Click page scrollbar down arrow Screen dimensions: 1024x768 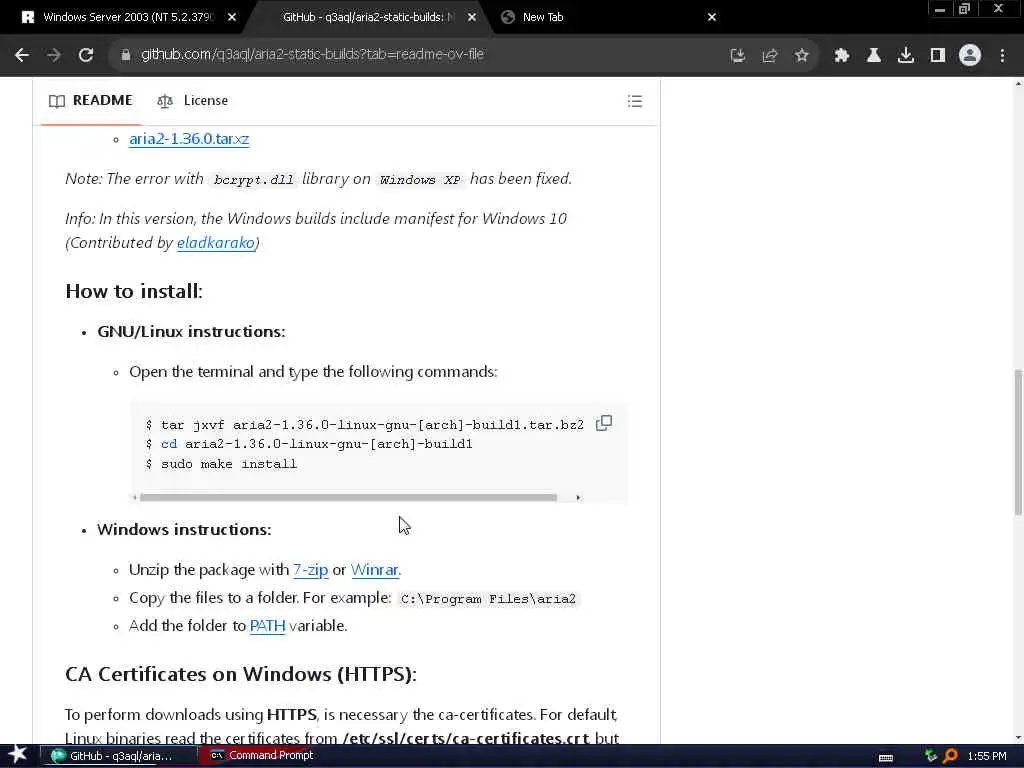(x=1018, y=738)
